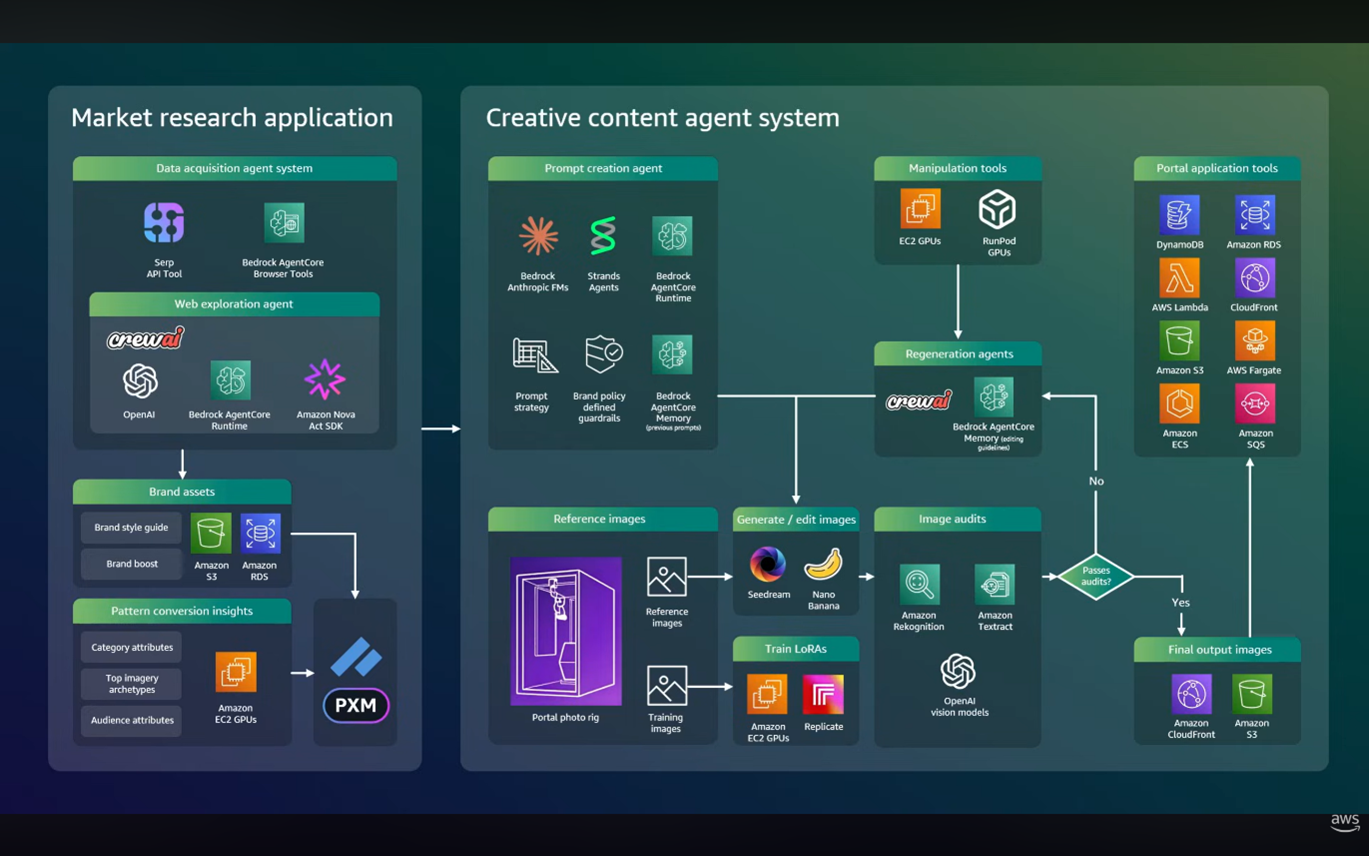This screenshot has width=1369, height=856.
Task: Click the Amazon SQS icon
Action: pos(1254,404)
